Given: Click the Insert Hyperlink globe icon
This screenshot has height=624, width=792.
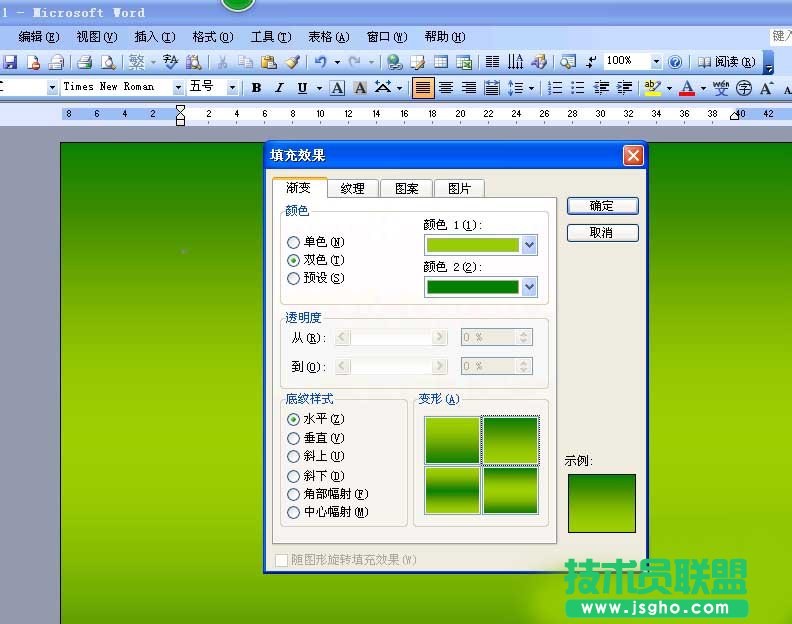Looking at the screenshot, I should click(394, 62).
